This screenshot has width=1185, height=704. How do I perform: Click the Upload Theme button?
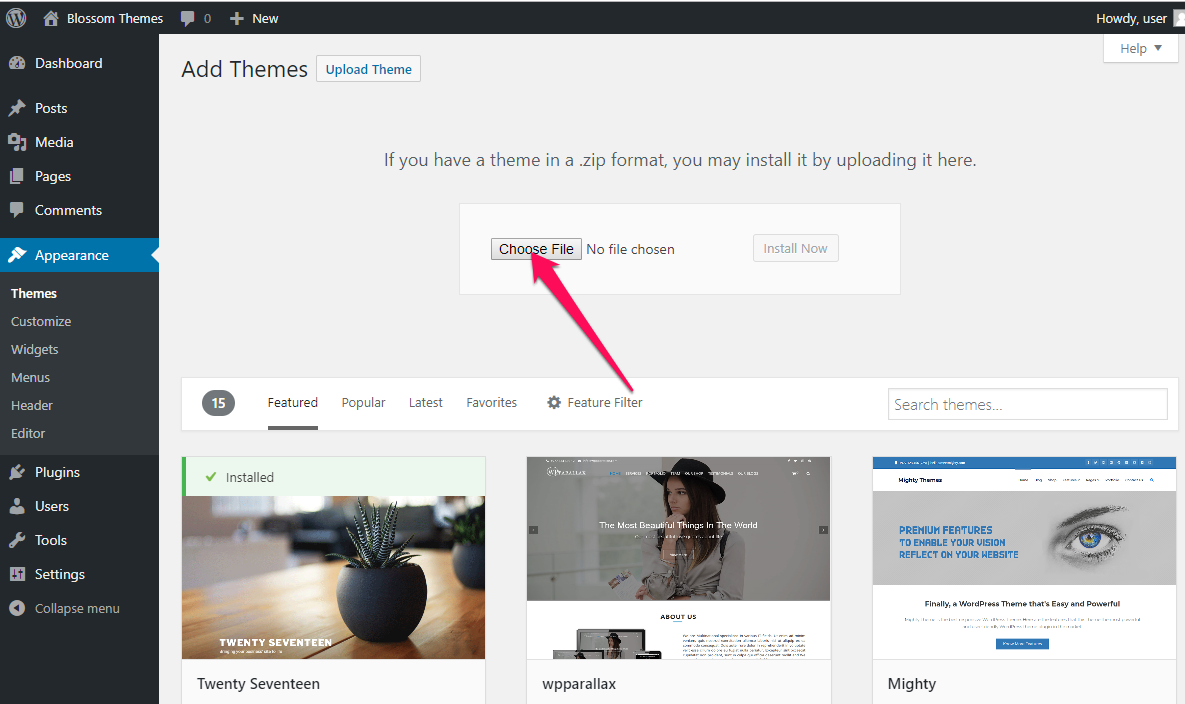368,69
